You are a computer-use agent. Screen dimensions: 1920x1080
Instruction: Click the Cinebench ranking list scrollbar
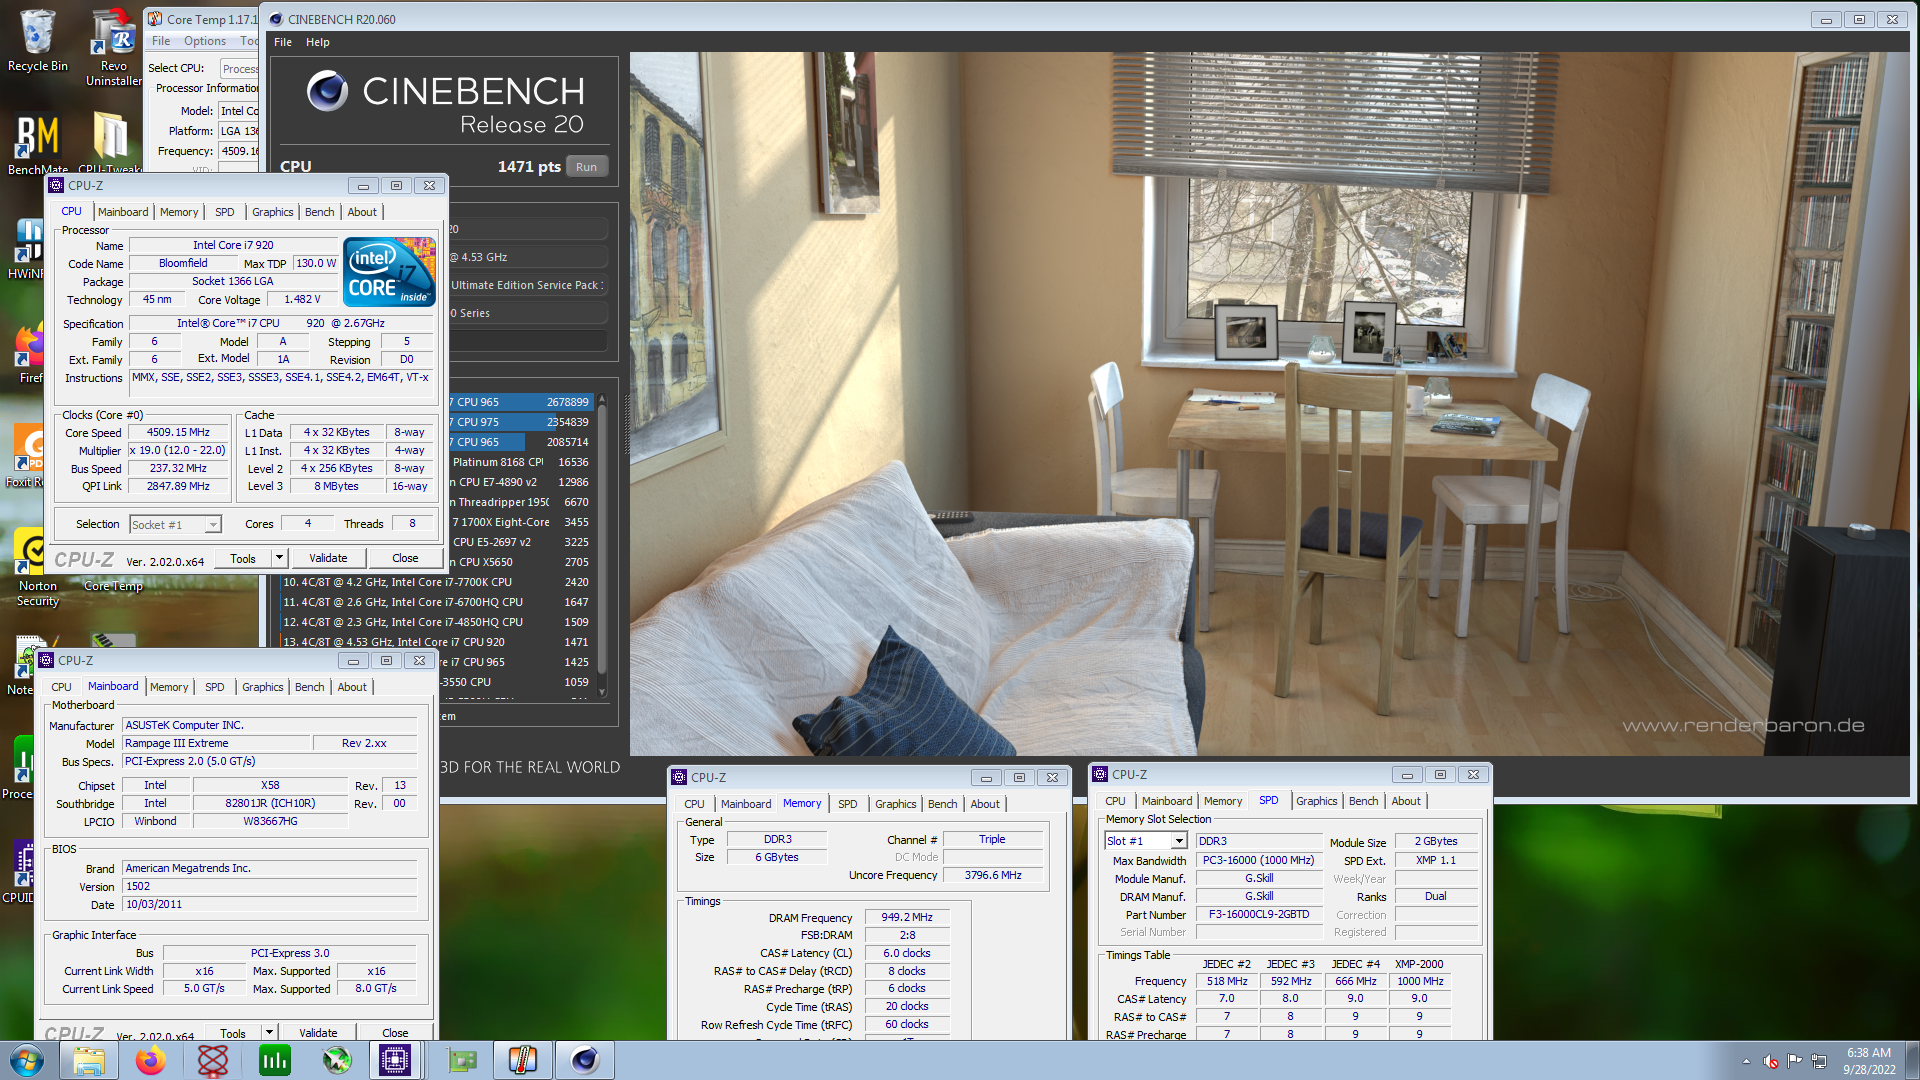pos(602,540)
